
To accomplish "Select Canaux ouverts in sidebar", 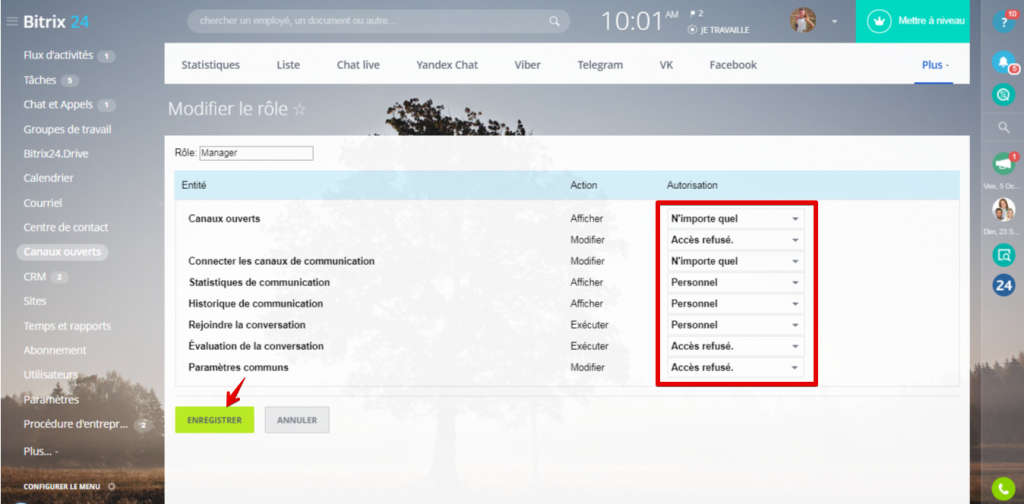I will click(x=62, y=252).
